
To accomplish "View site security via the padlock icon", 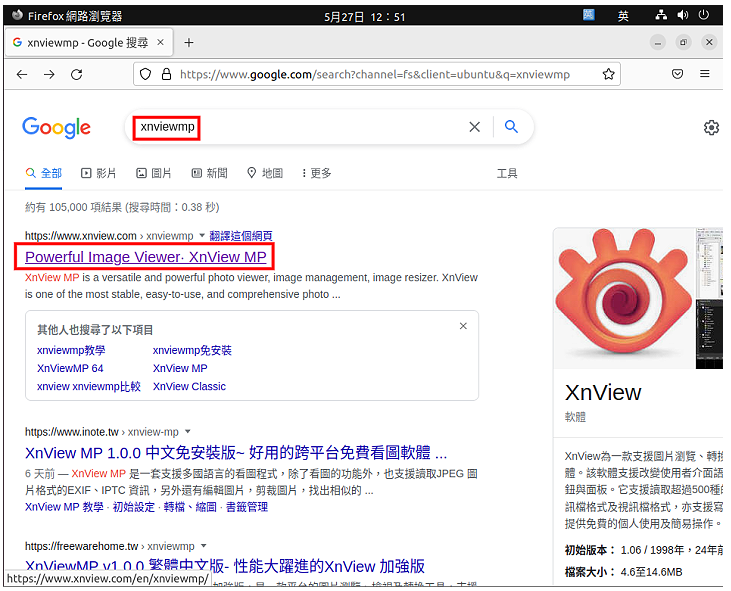I will [166, 75].
